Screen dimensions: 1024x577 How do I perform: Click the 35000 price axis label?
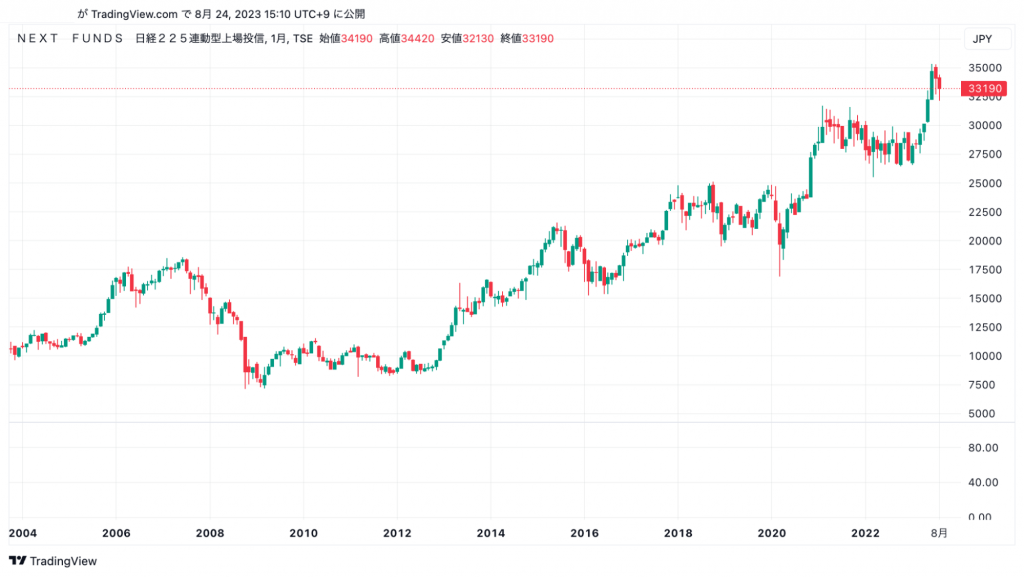point(985,68)
